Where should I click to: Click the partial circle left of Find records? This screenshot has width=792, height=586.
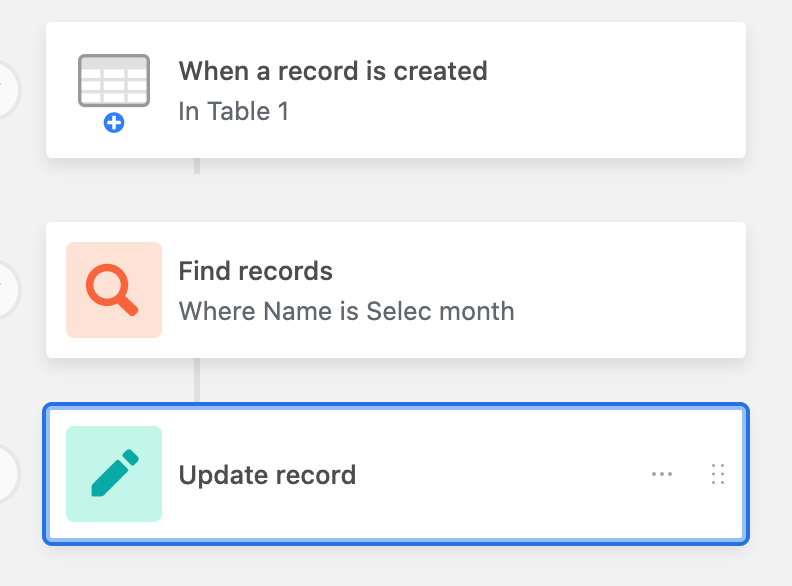tap(9, 290)
